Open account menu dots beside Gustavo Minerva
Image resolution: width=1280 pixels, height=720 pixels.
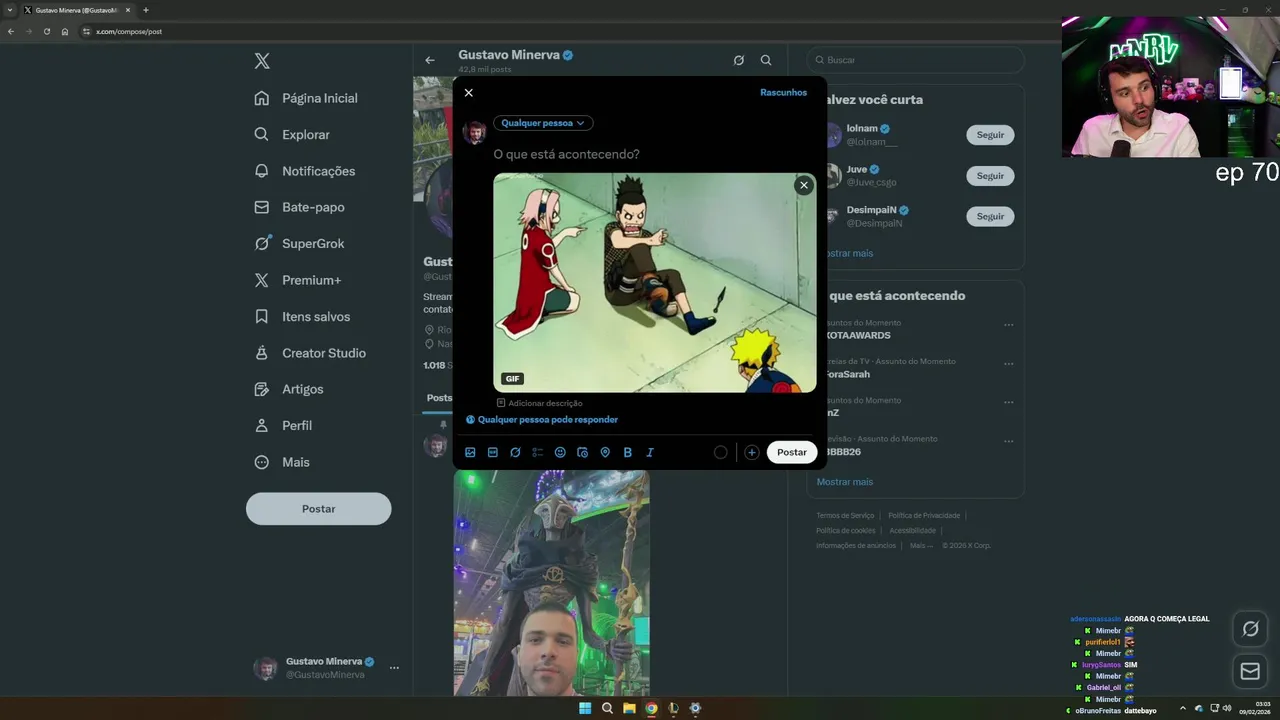[x=394, y=668]
